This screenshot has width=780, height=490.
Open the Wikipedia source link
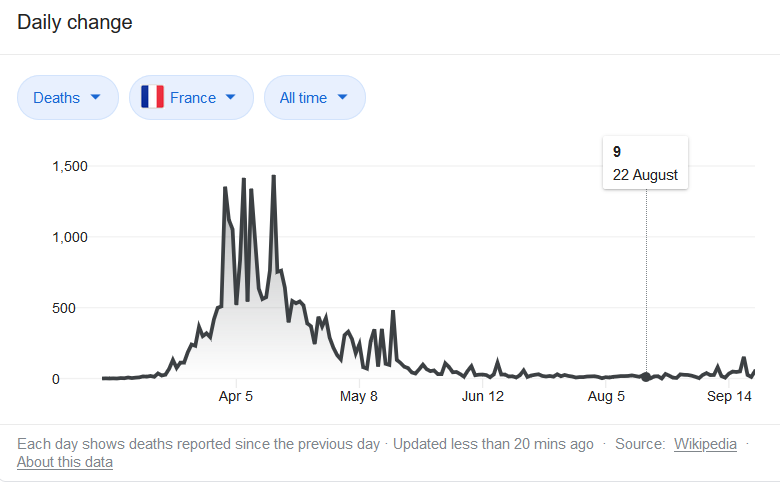point(705,444)
